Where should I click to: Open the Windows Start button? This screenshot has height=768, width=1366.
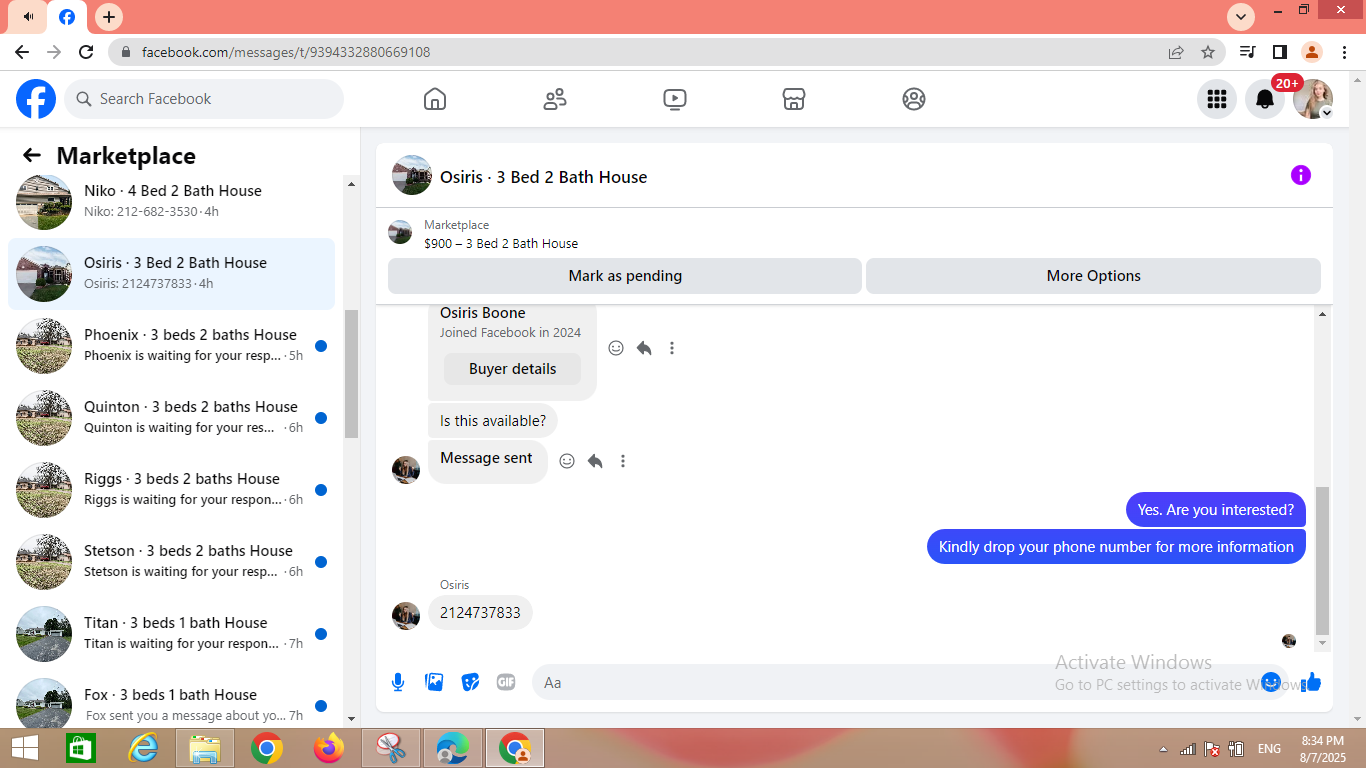click(x=25, y=748)
